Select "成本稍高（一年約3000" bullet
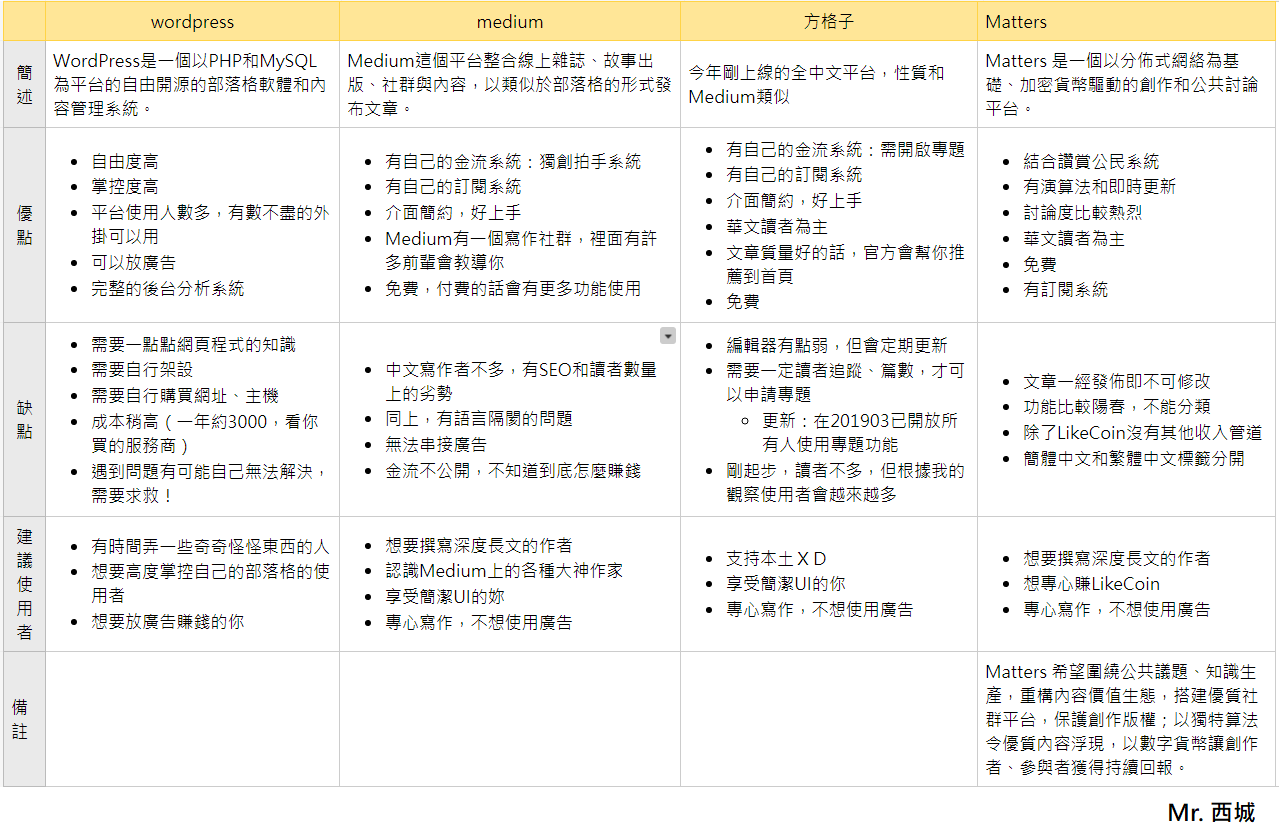This screenshot has height=833, width=1279. coord(205,434)
